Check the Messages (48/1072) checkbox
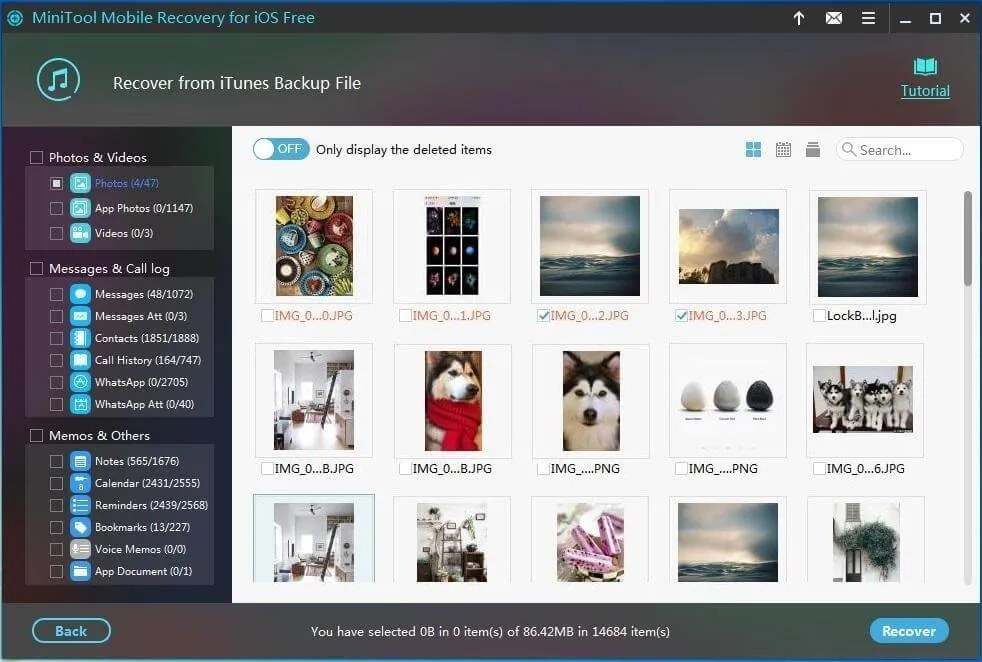 pos(56,294)
